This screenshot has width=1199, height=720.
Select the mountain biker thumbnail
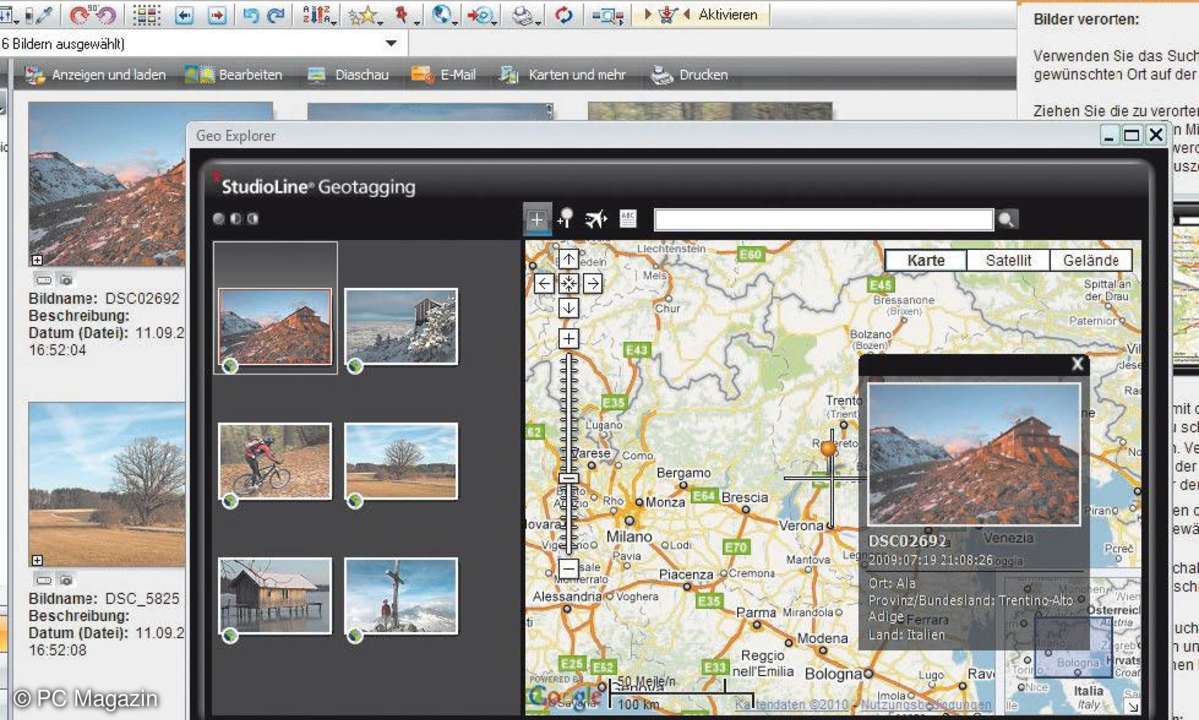(275, 462)
